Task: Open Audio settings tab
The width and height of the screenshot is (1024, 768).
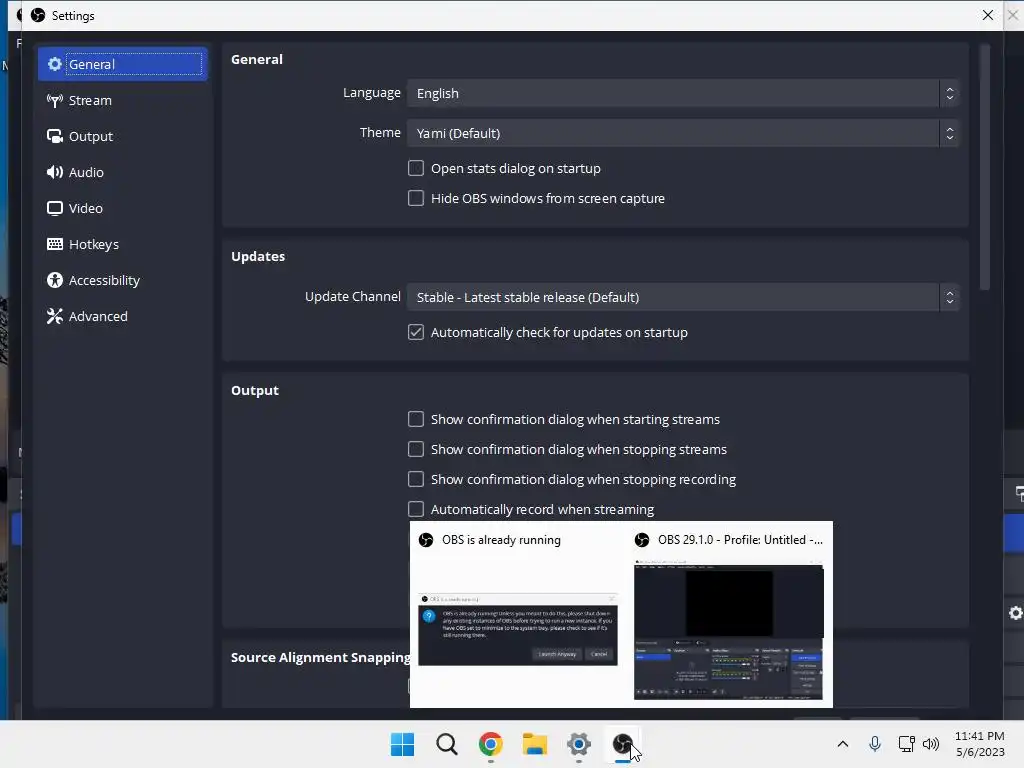Action: [123, 172]
